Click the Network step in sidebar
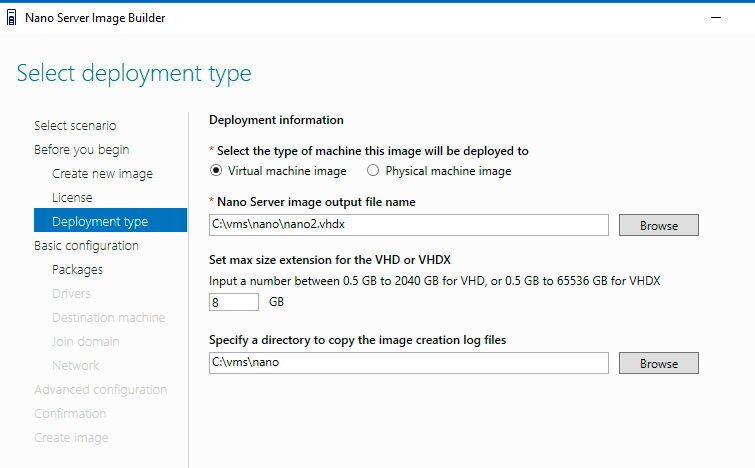755x468 pixels. pos(76,365)
